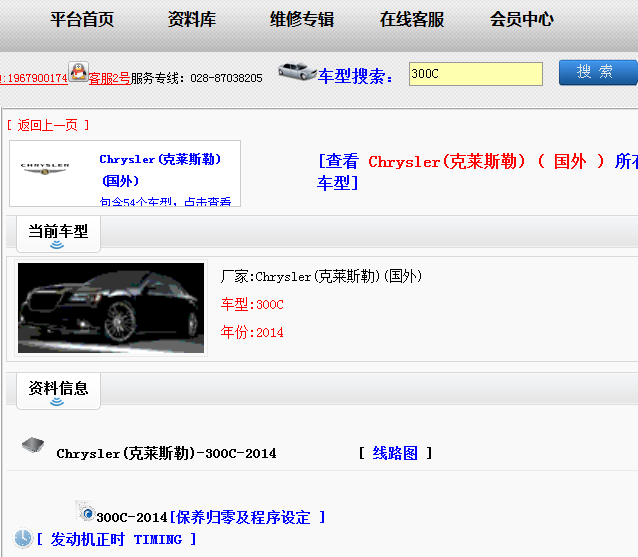Click the blue wave icon under 资料信息
Viewport: 638px width, 557px height.
click(x=57, y=402)
